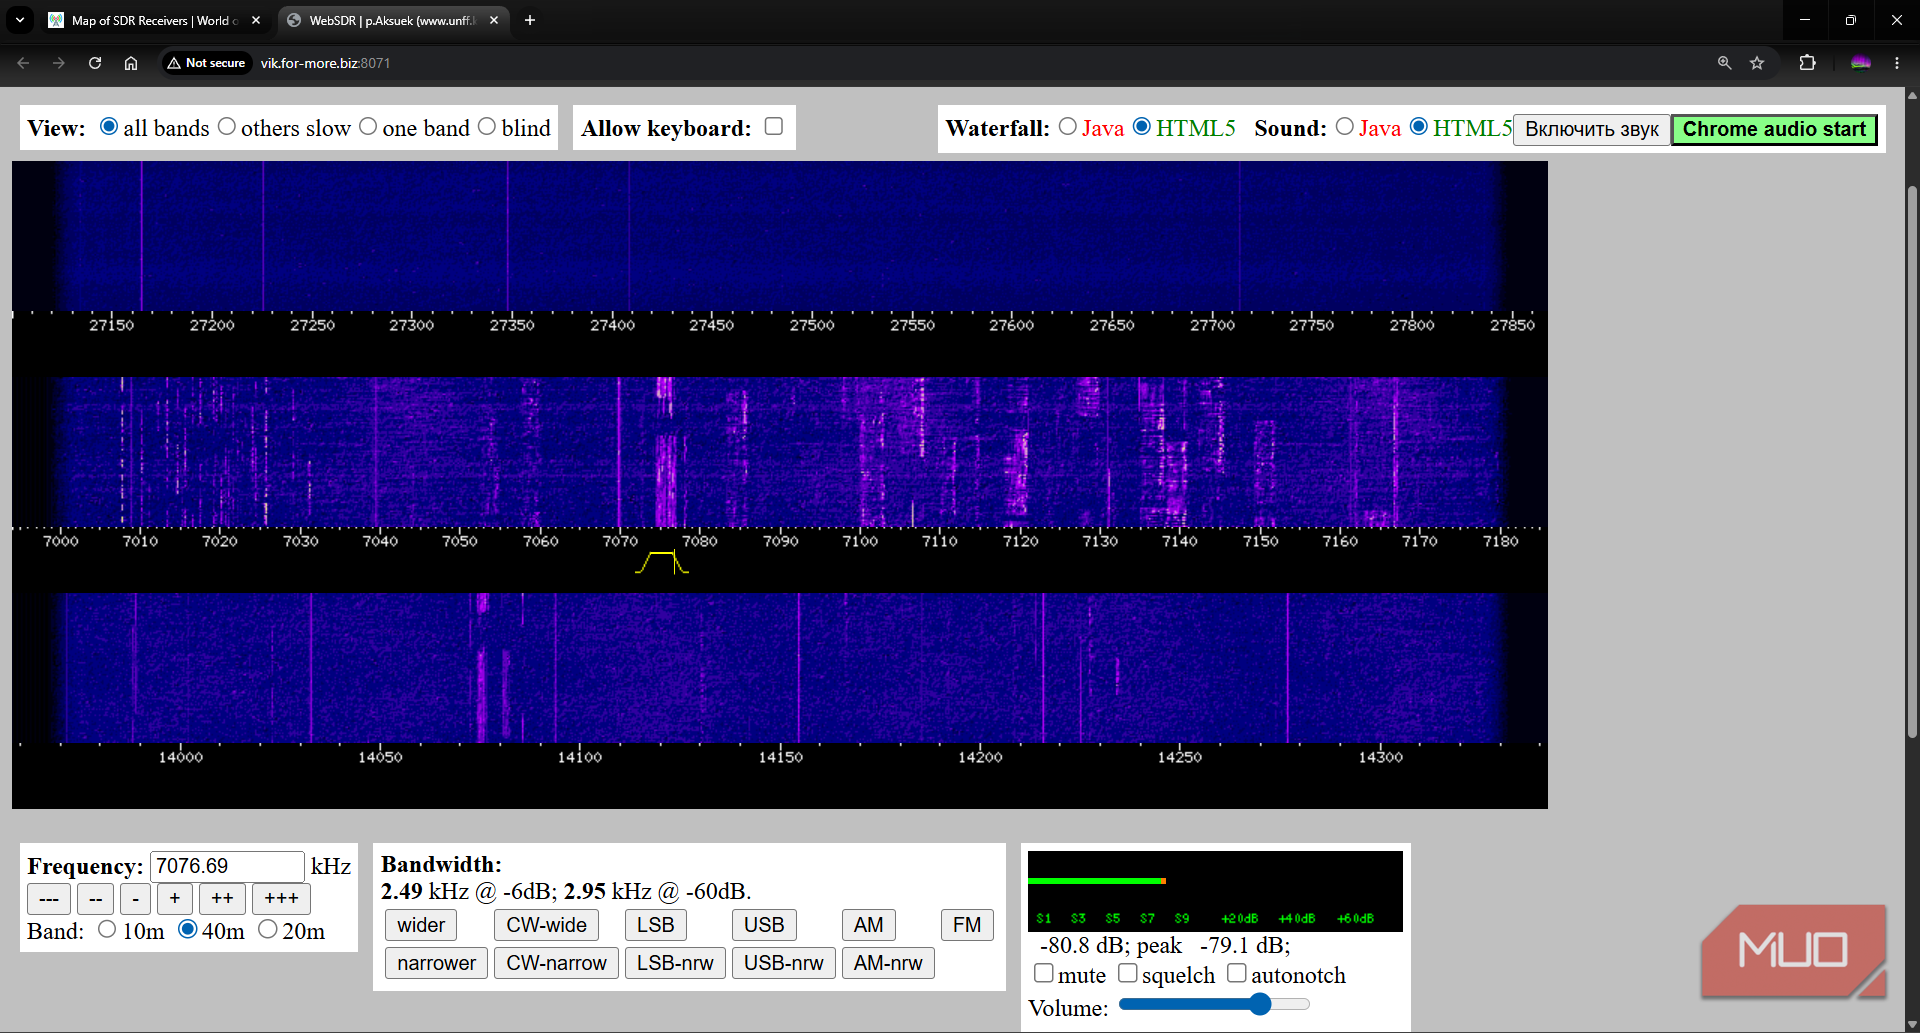This screenshot has height=1033, width=1920.
Task: Switch to the WebSDR p.Aksuek tab
Action: (x=390, y=20)
